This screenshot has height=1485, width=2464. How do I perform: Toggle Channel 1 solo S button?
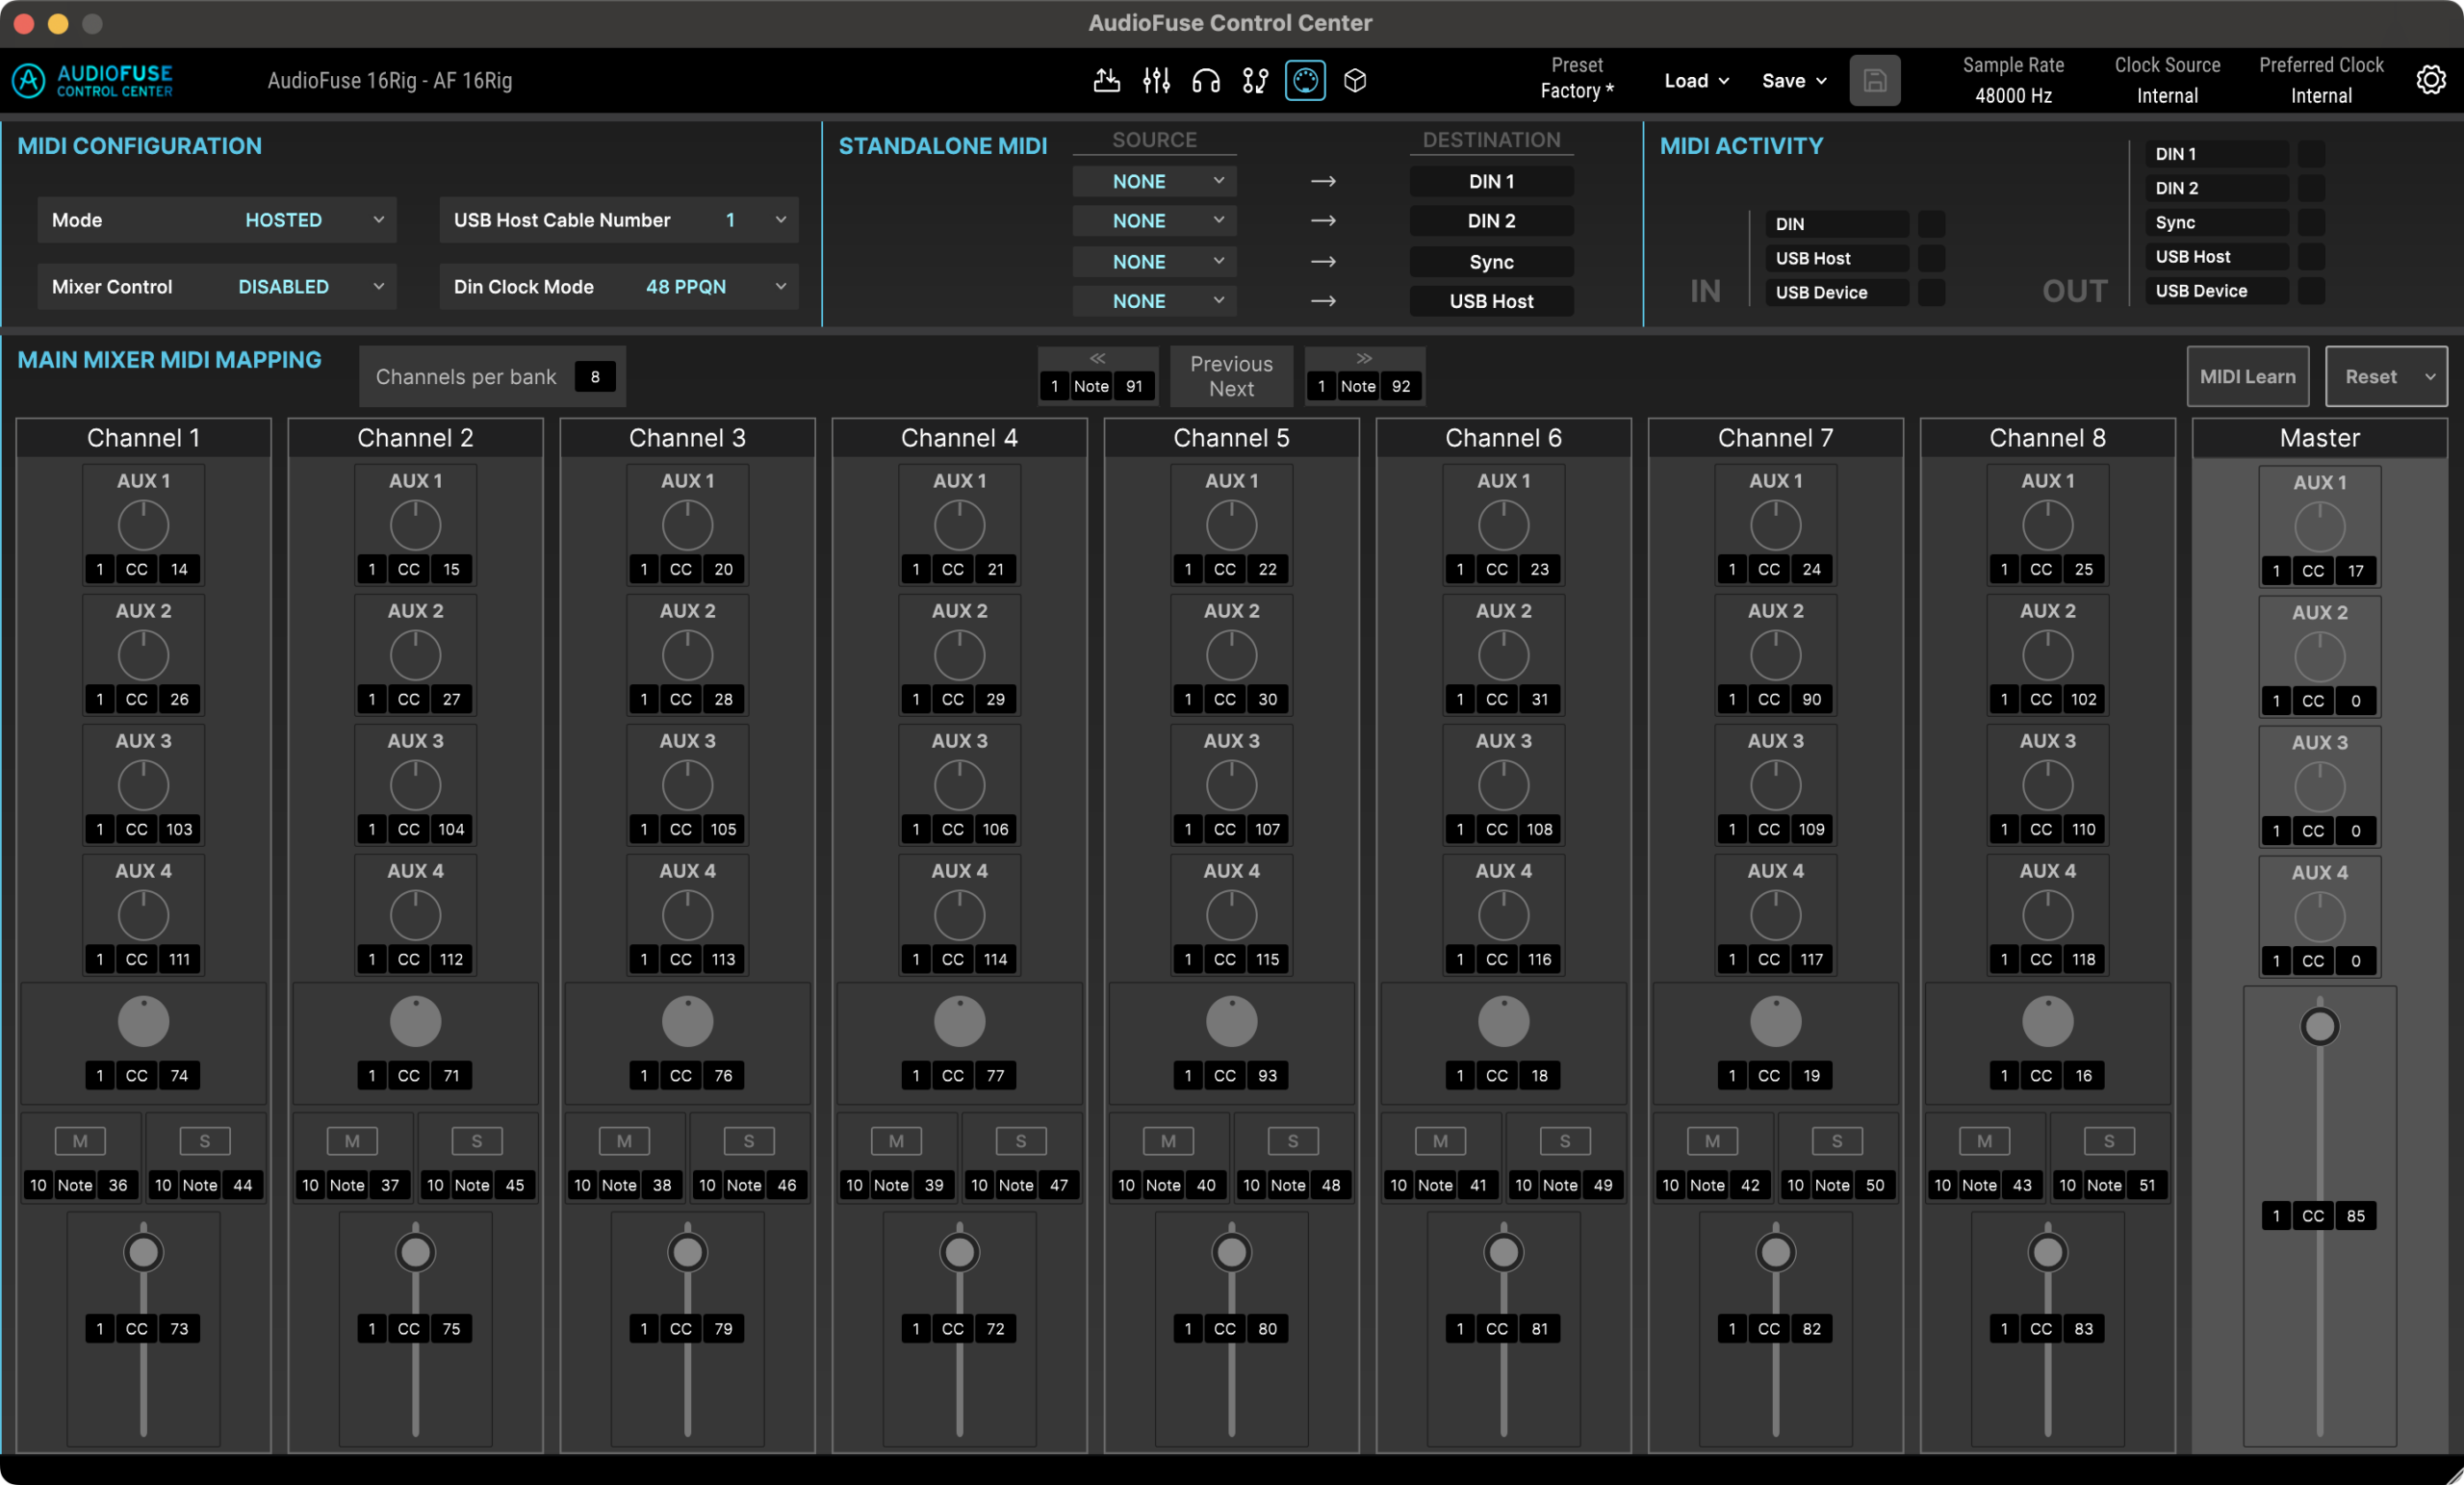click(x=205, y=1141)
